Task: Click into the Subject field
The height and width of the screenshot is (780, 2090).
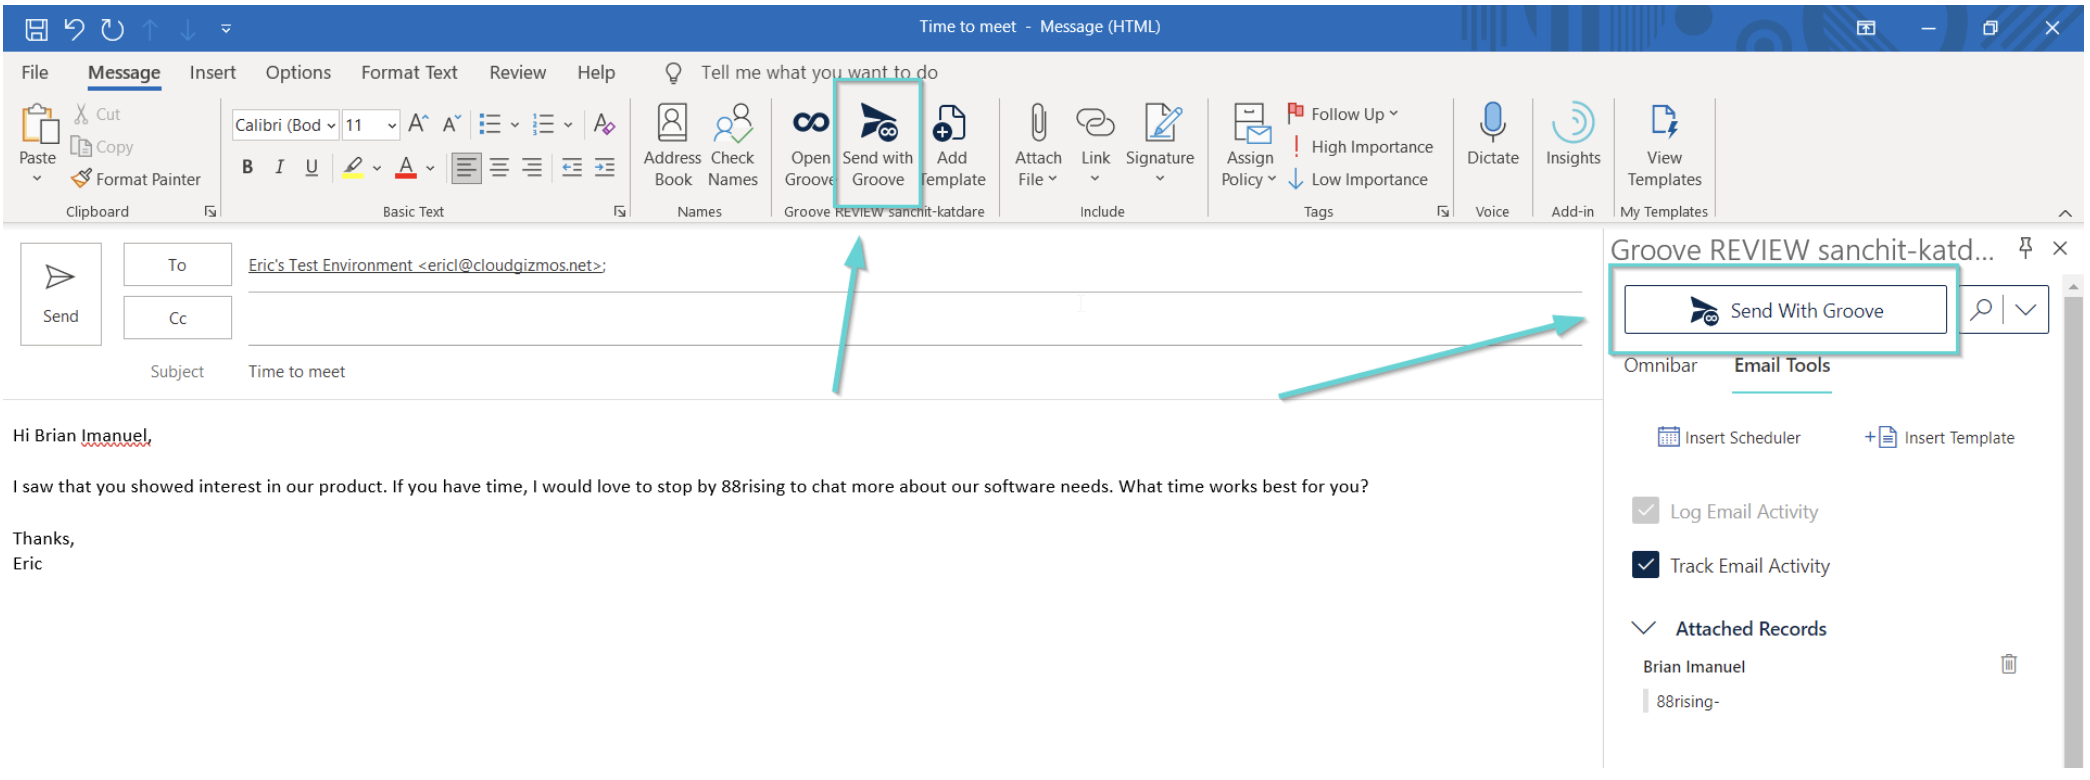Action: point(900,372)
